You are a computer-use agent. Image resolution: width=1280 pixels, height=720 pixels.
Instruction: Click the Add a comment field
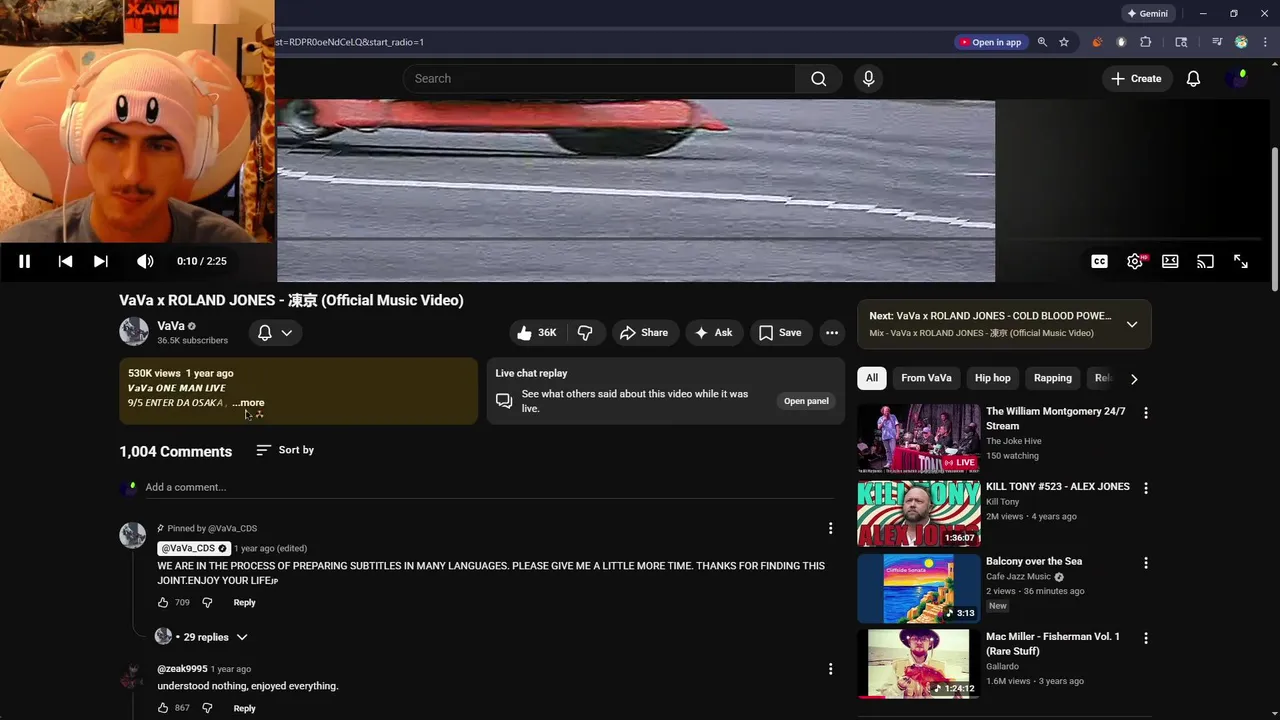point(489,487)
